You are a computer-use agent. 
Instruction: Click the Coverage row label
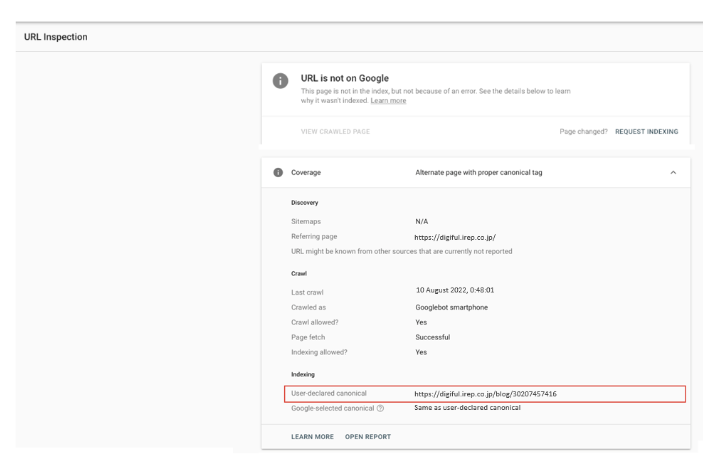coord(306,173)
